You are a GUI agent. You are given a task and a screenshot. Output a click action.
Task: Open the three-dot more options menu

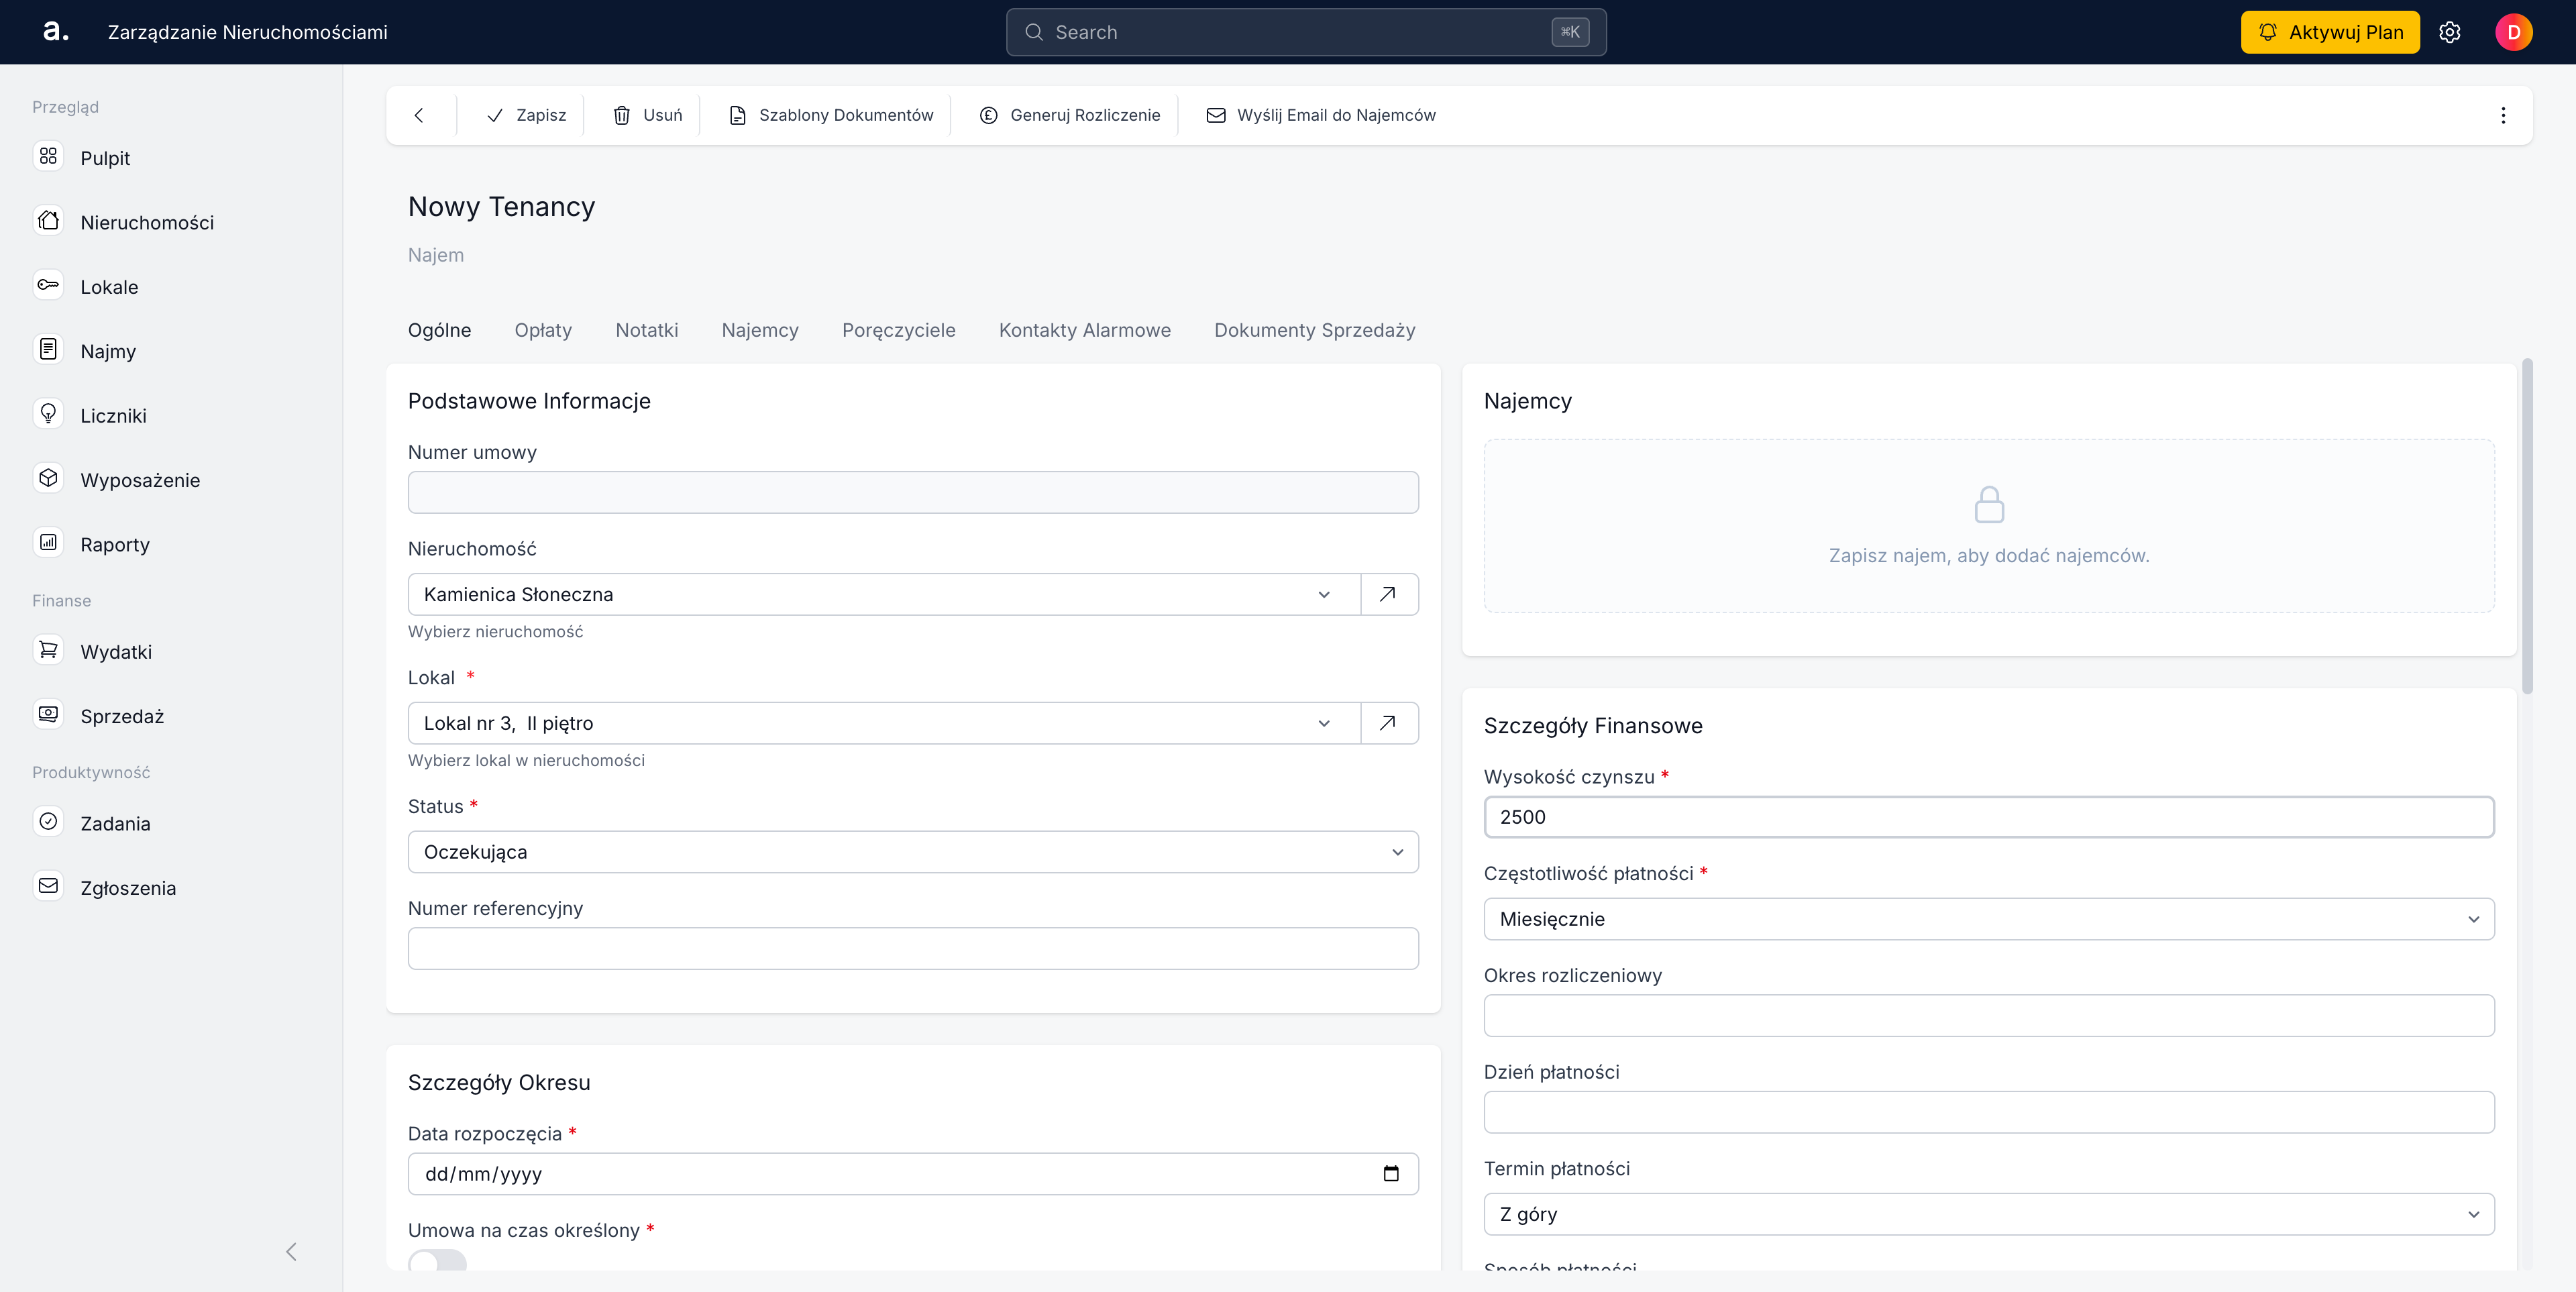coord(2503,115)
